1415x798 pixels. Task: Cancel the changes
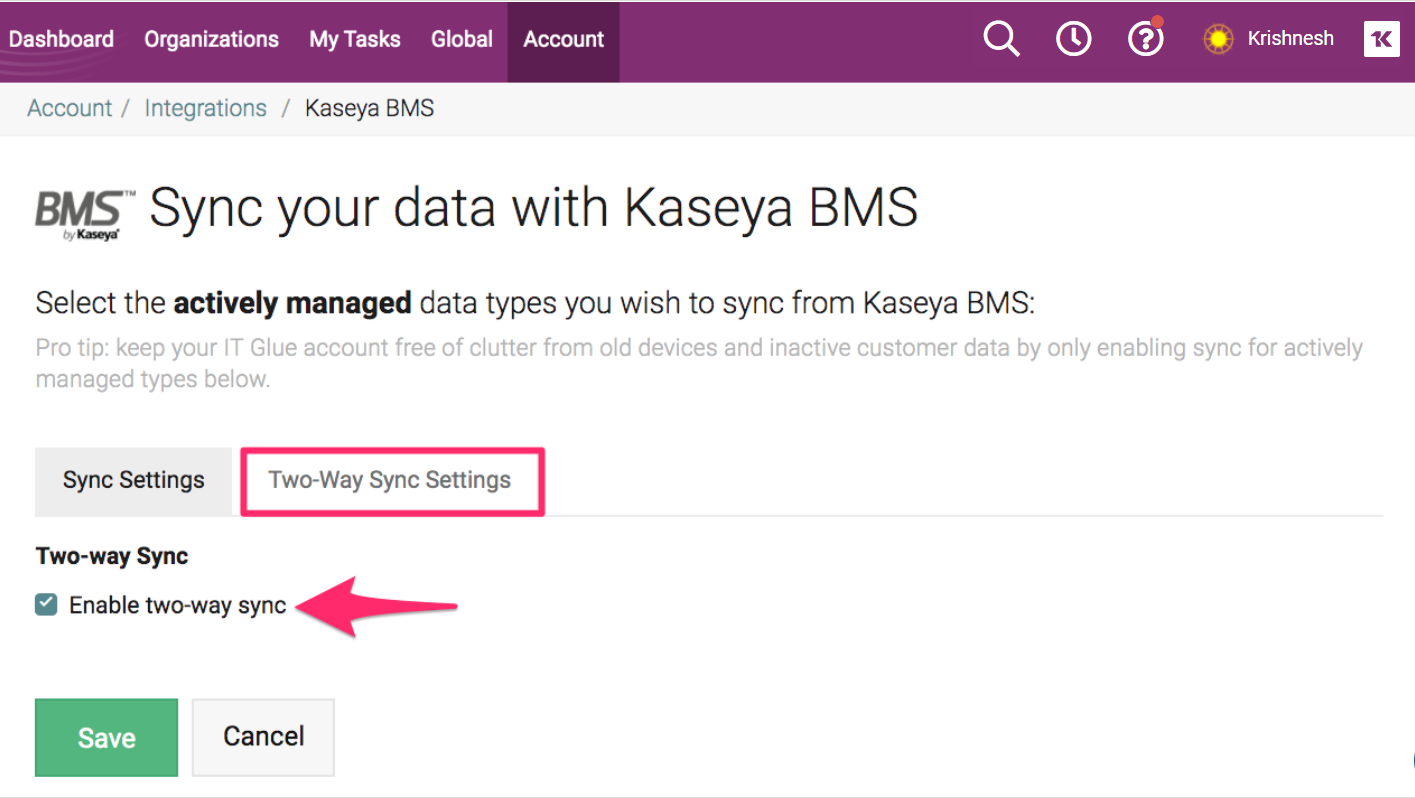point(263,737)
